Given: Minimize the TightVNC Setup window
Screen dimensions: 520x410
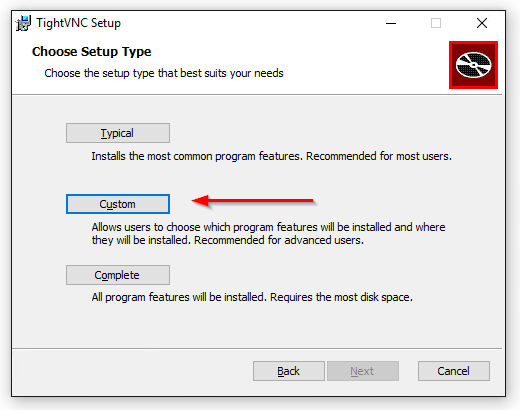Looking at the screenshot, I should (391, 23).
